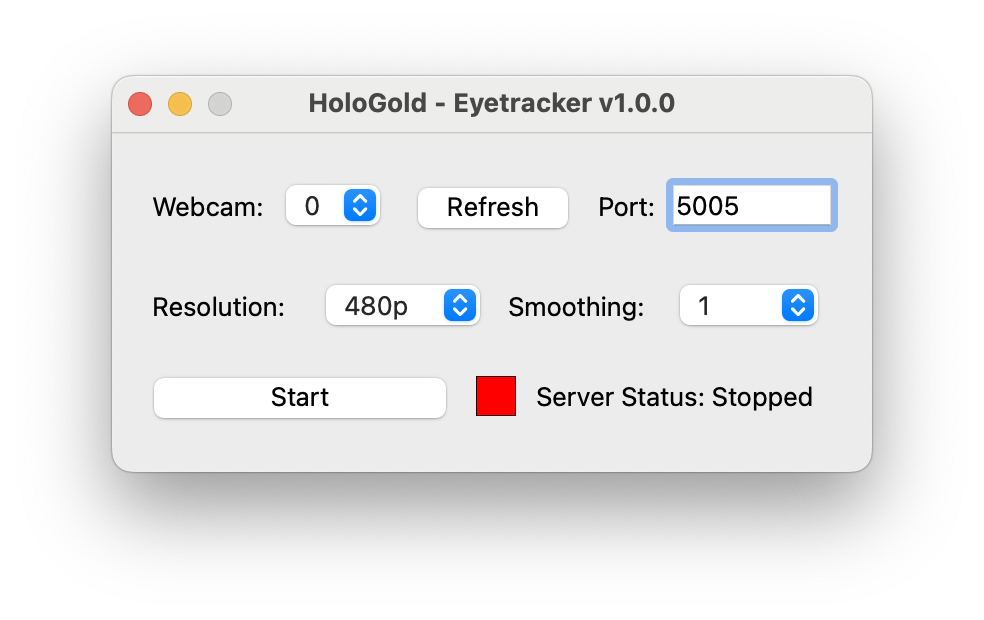The image size is (984, 620).
Task: Expand the Resolution dropdown showing 480p
Action: click(x=402, y=306)
